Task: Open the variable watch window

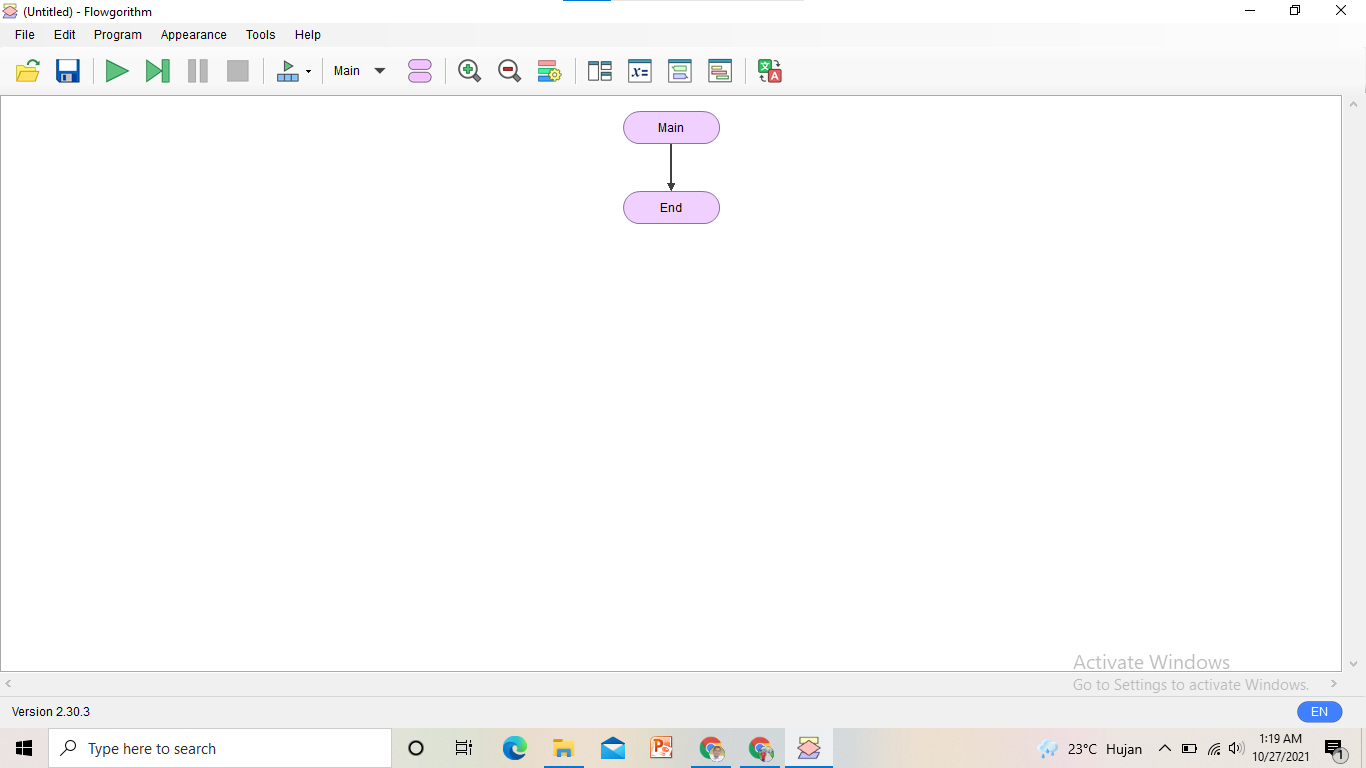Action: [x=639, y=70]
